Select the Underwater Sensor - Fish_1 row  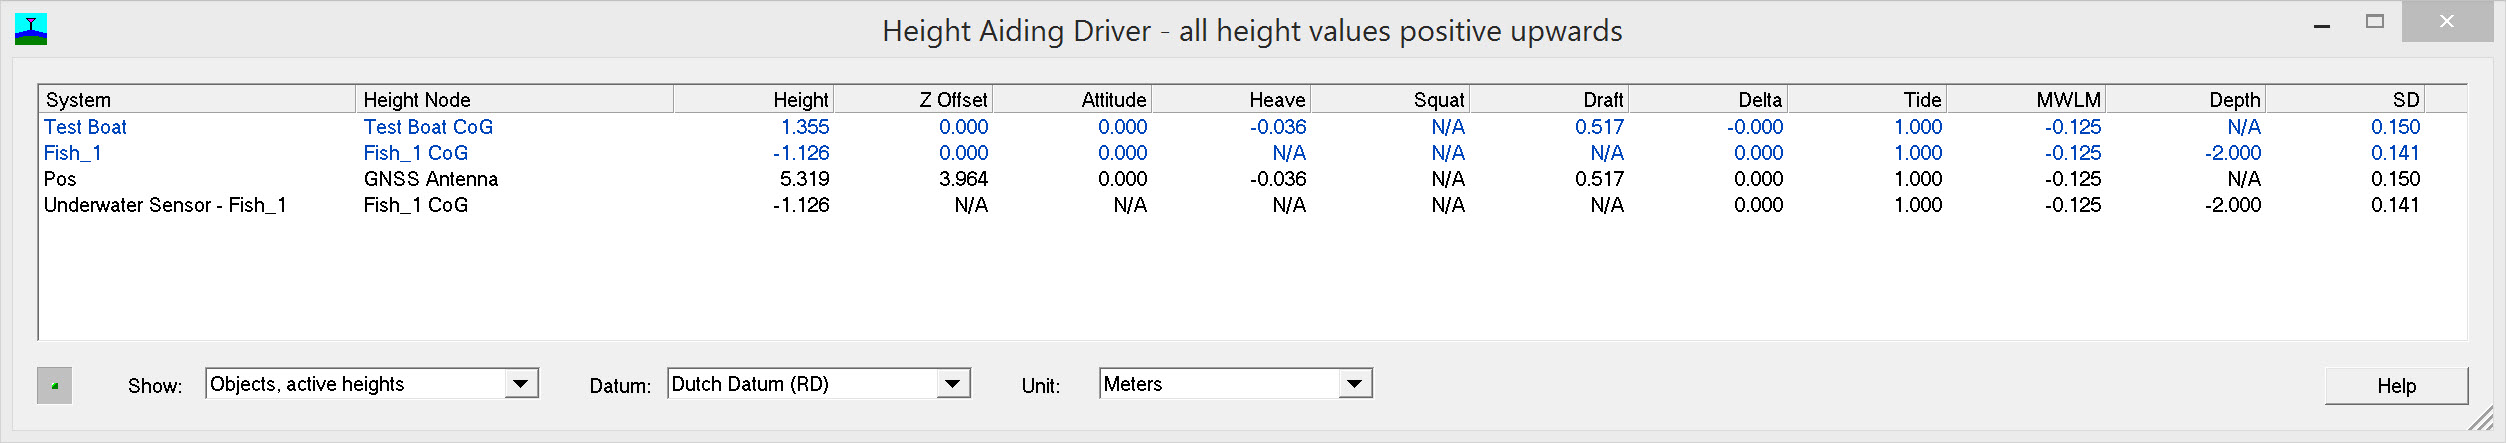coord(165,205)
